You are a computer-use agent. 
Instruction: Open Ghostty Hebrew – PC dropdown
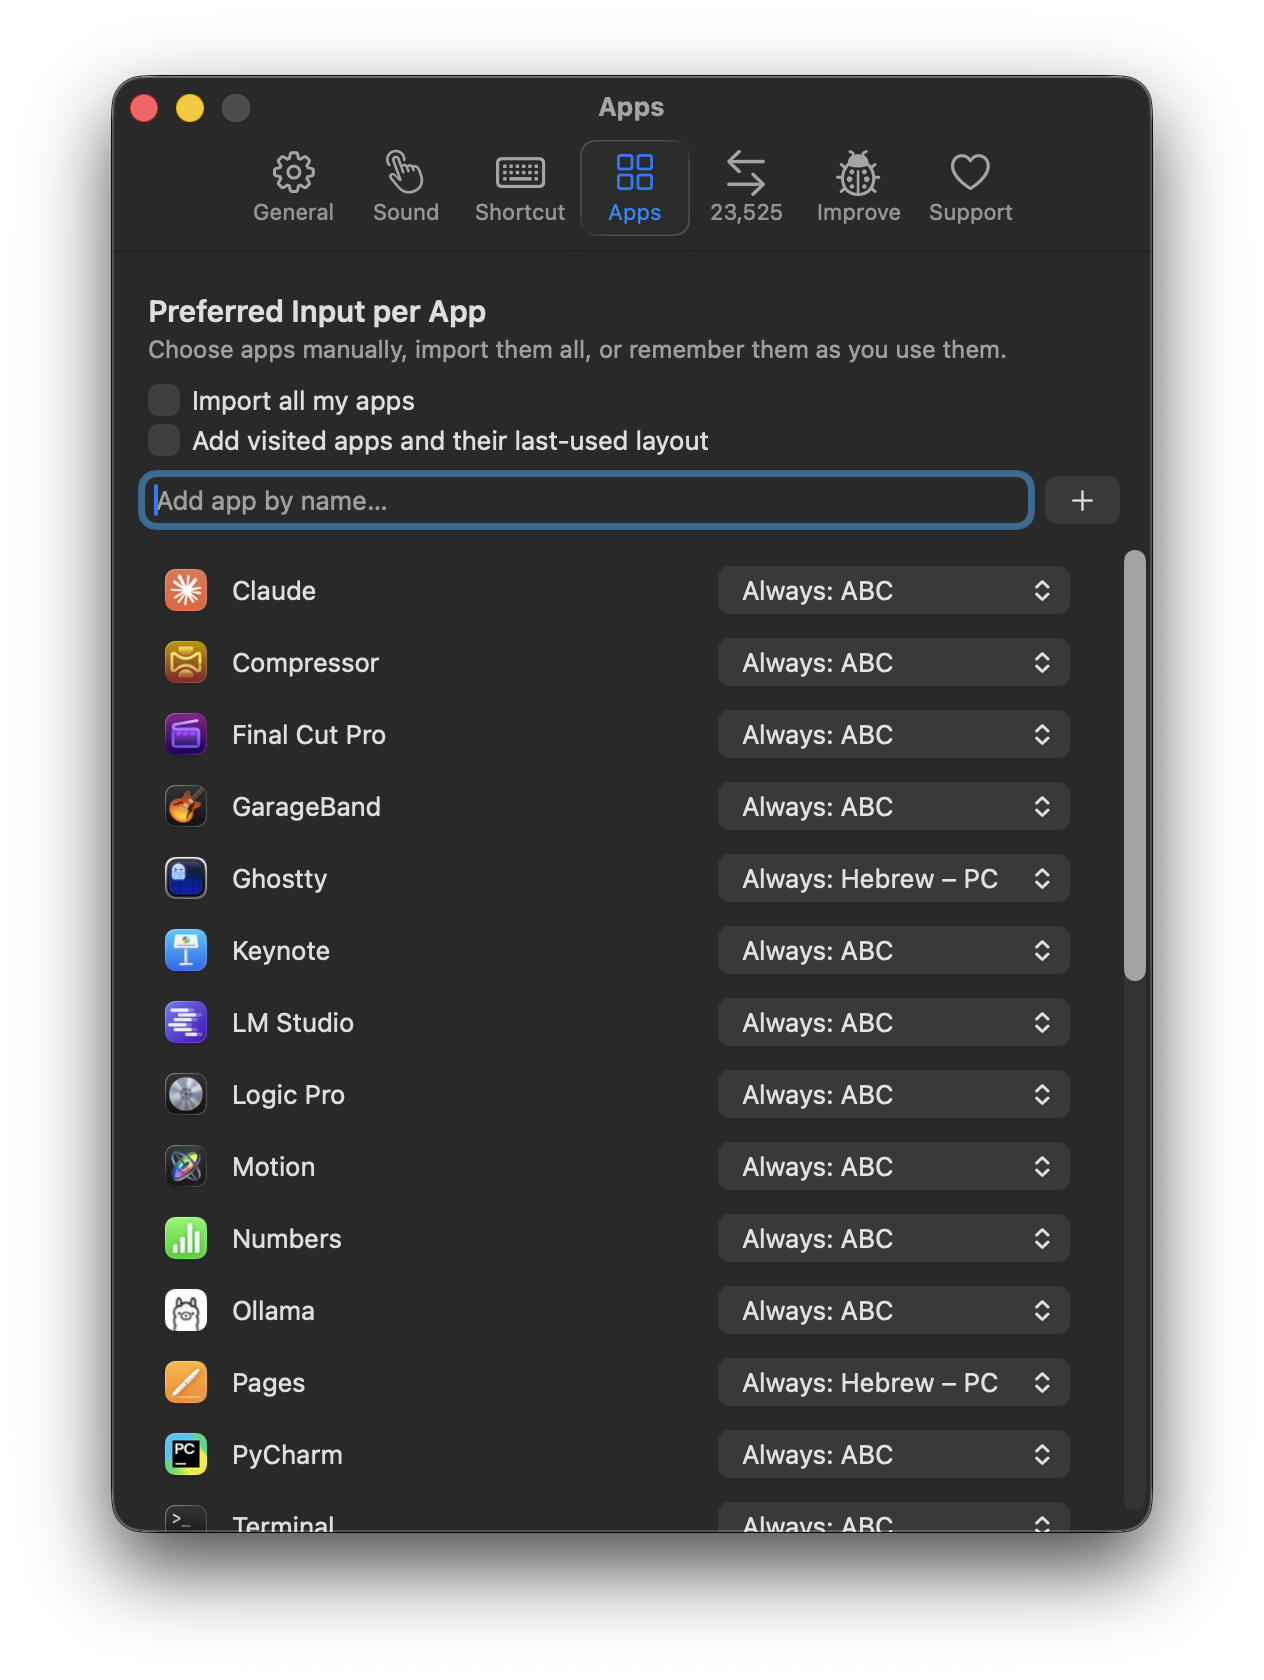[x=894, y=879]
